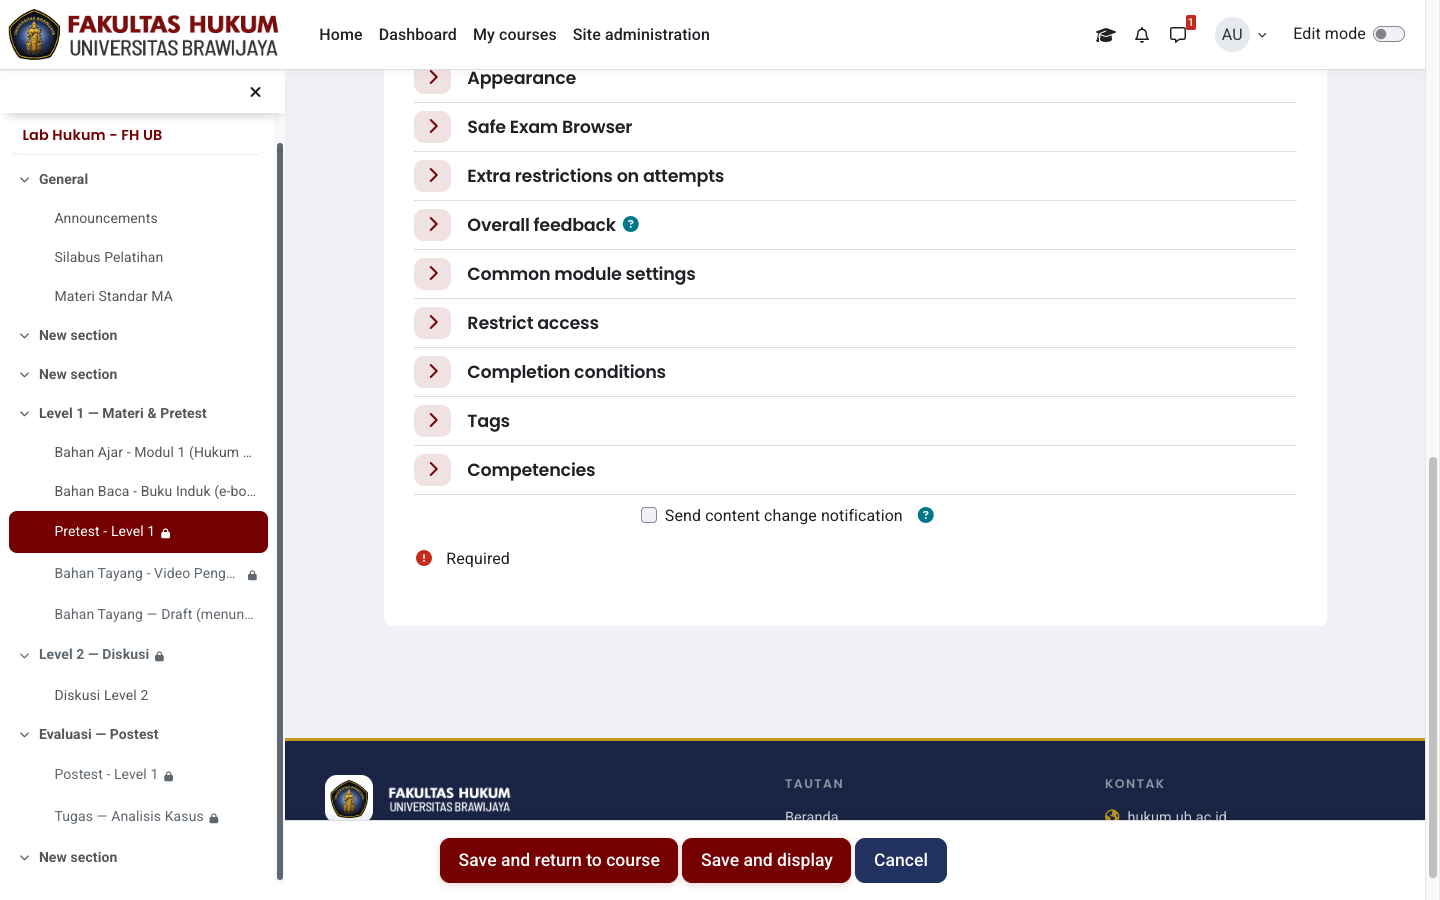Open Silabus Pelatihan item
This screenshot has height=900, width=1440.
tap(109, 257)
